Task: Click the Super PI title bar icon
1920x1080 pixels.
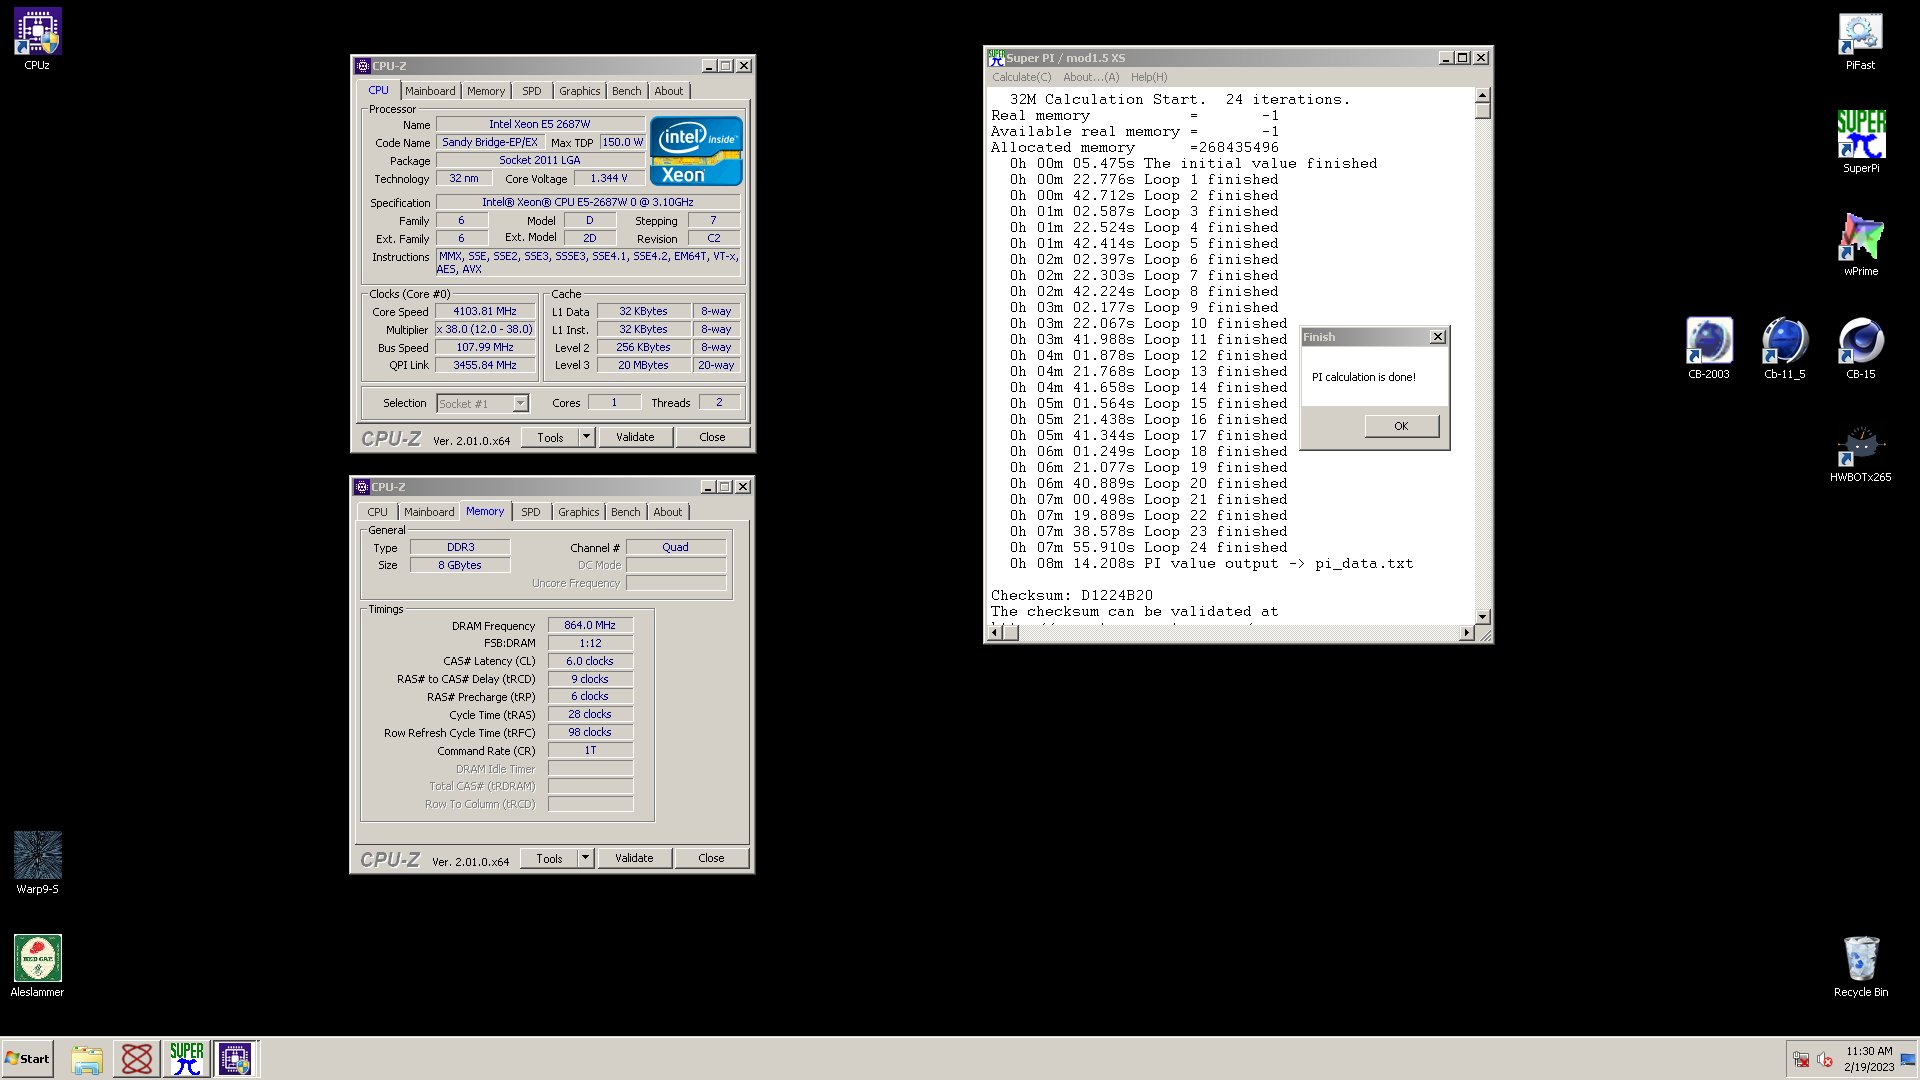Action: pos(996,58)
